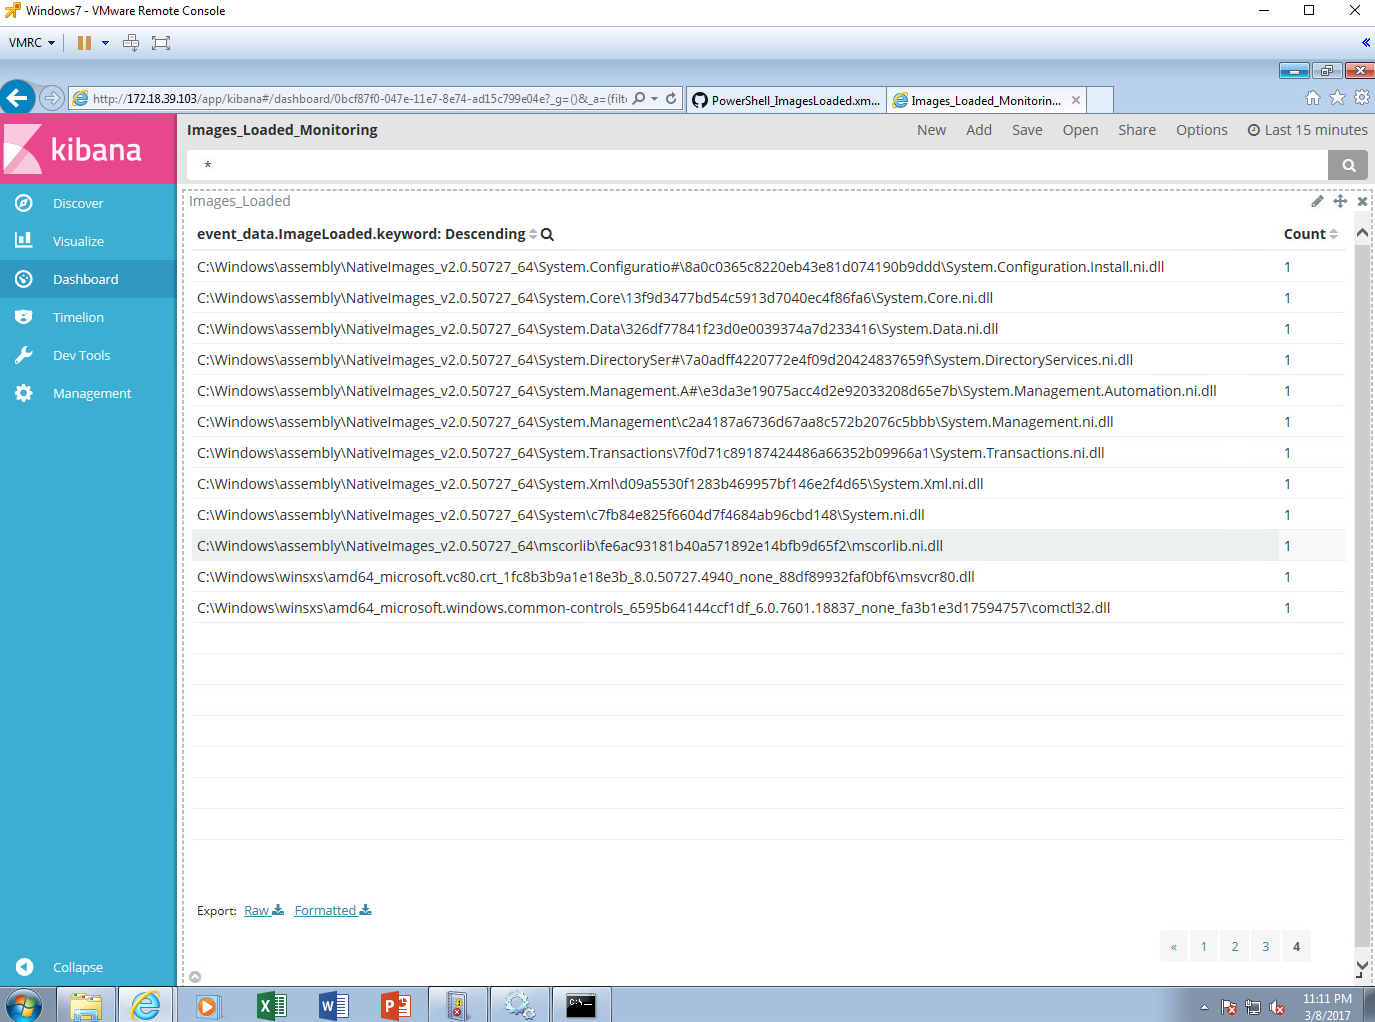Click the Add menu item
The width and height of the screenshot is (1375, 1022).
979,130
